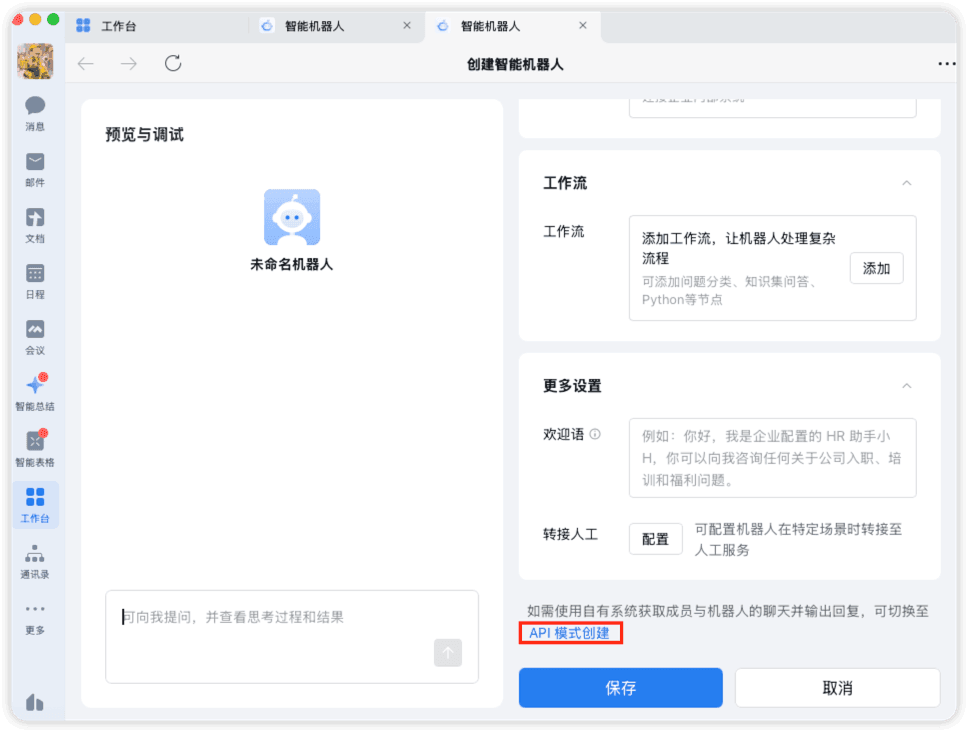968x732 pixels.
Task: Close the first 智能机器人 tab
Action: (407, 25)
